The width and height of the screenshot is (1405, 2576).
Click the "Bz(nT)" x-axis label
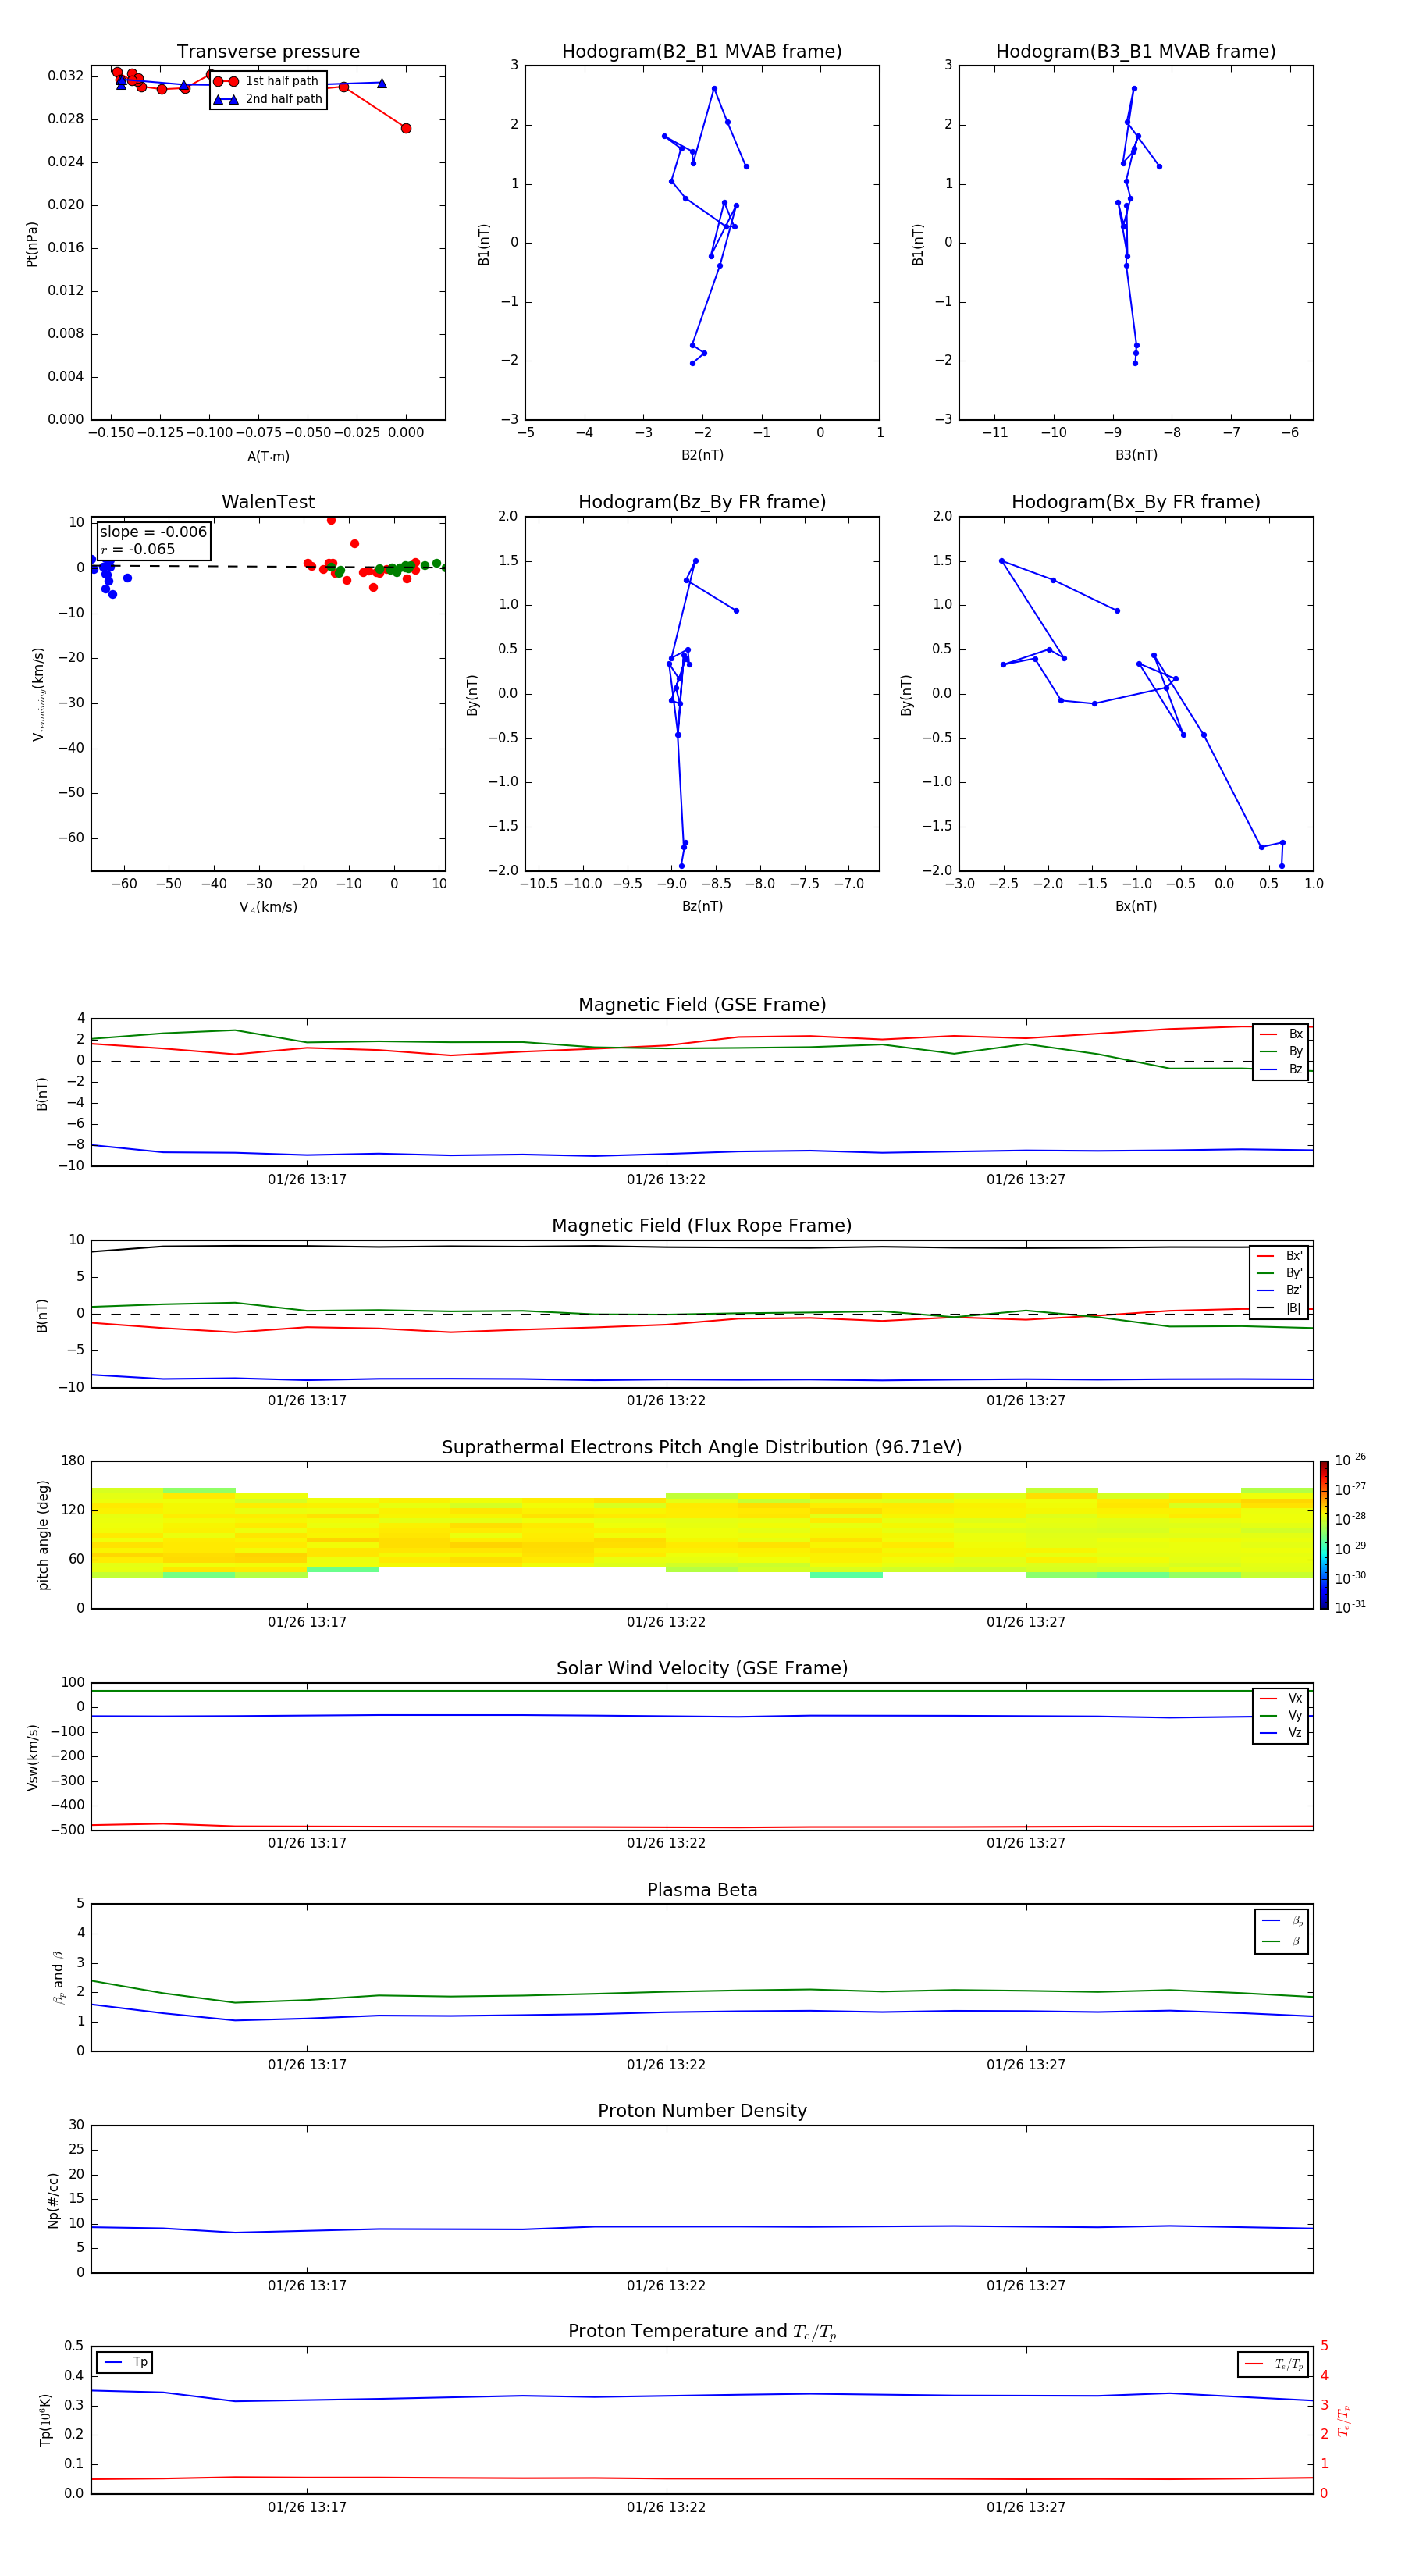[x=702, y=907]
